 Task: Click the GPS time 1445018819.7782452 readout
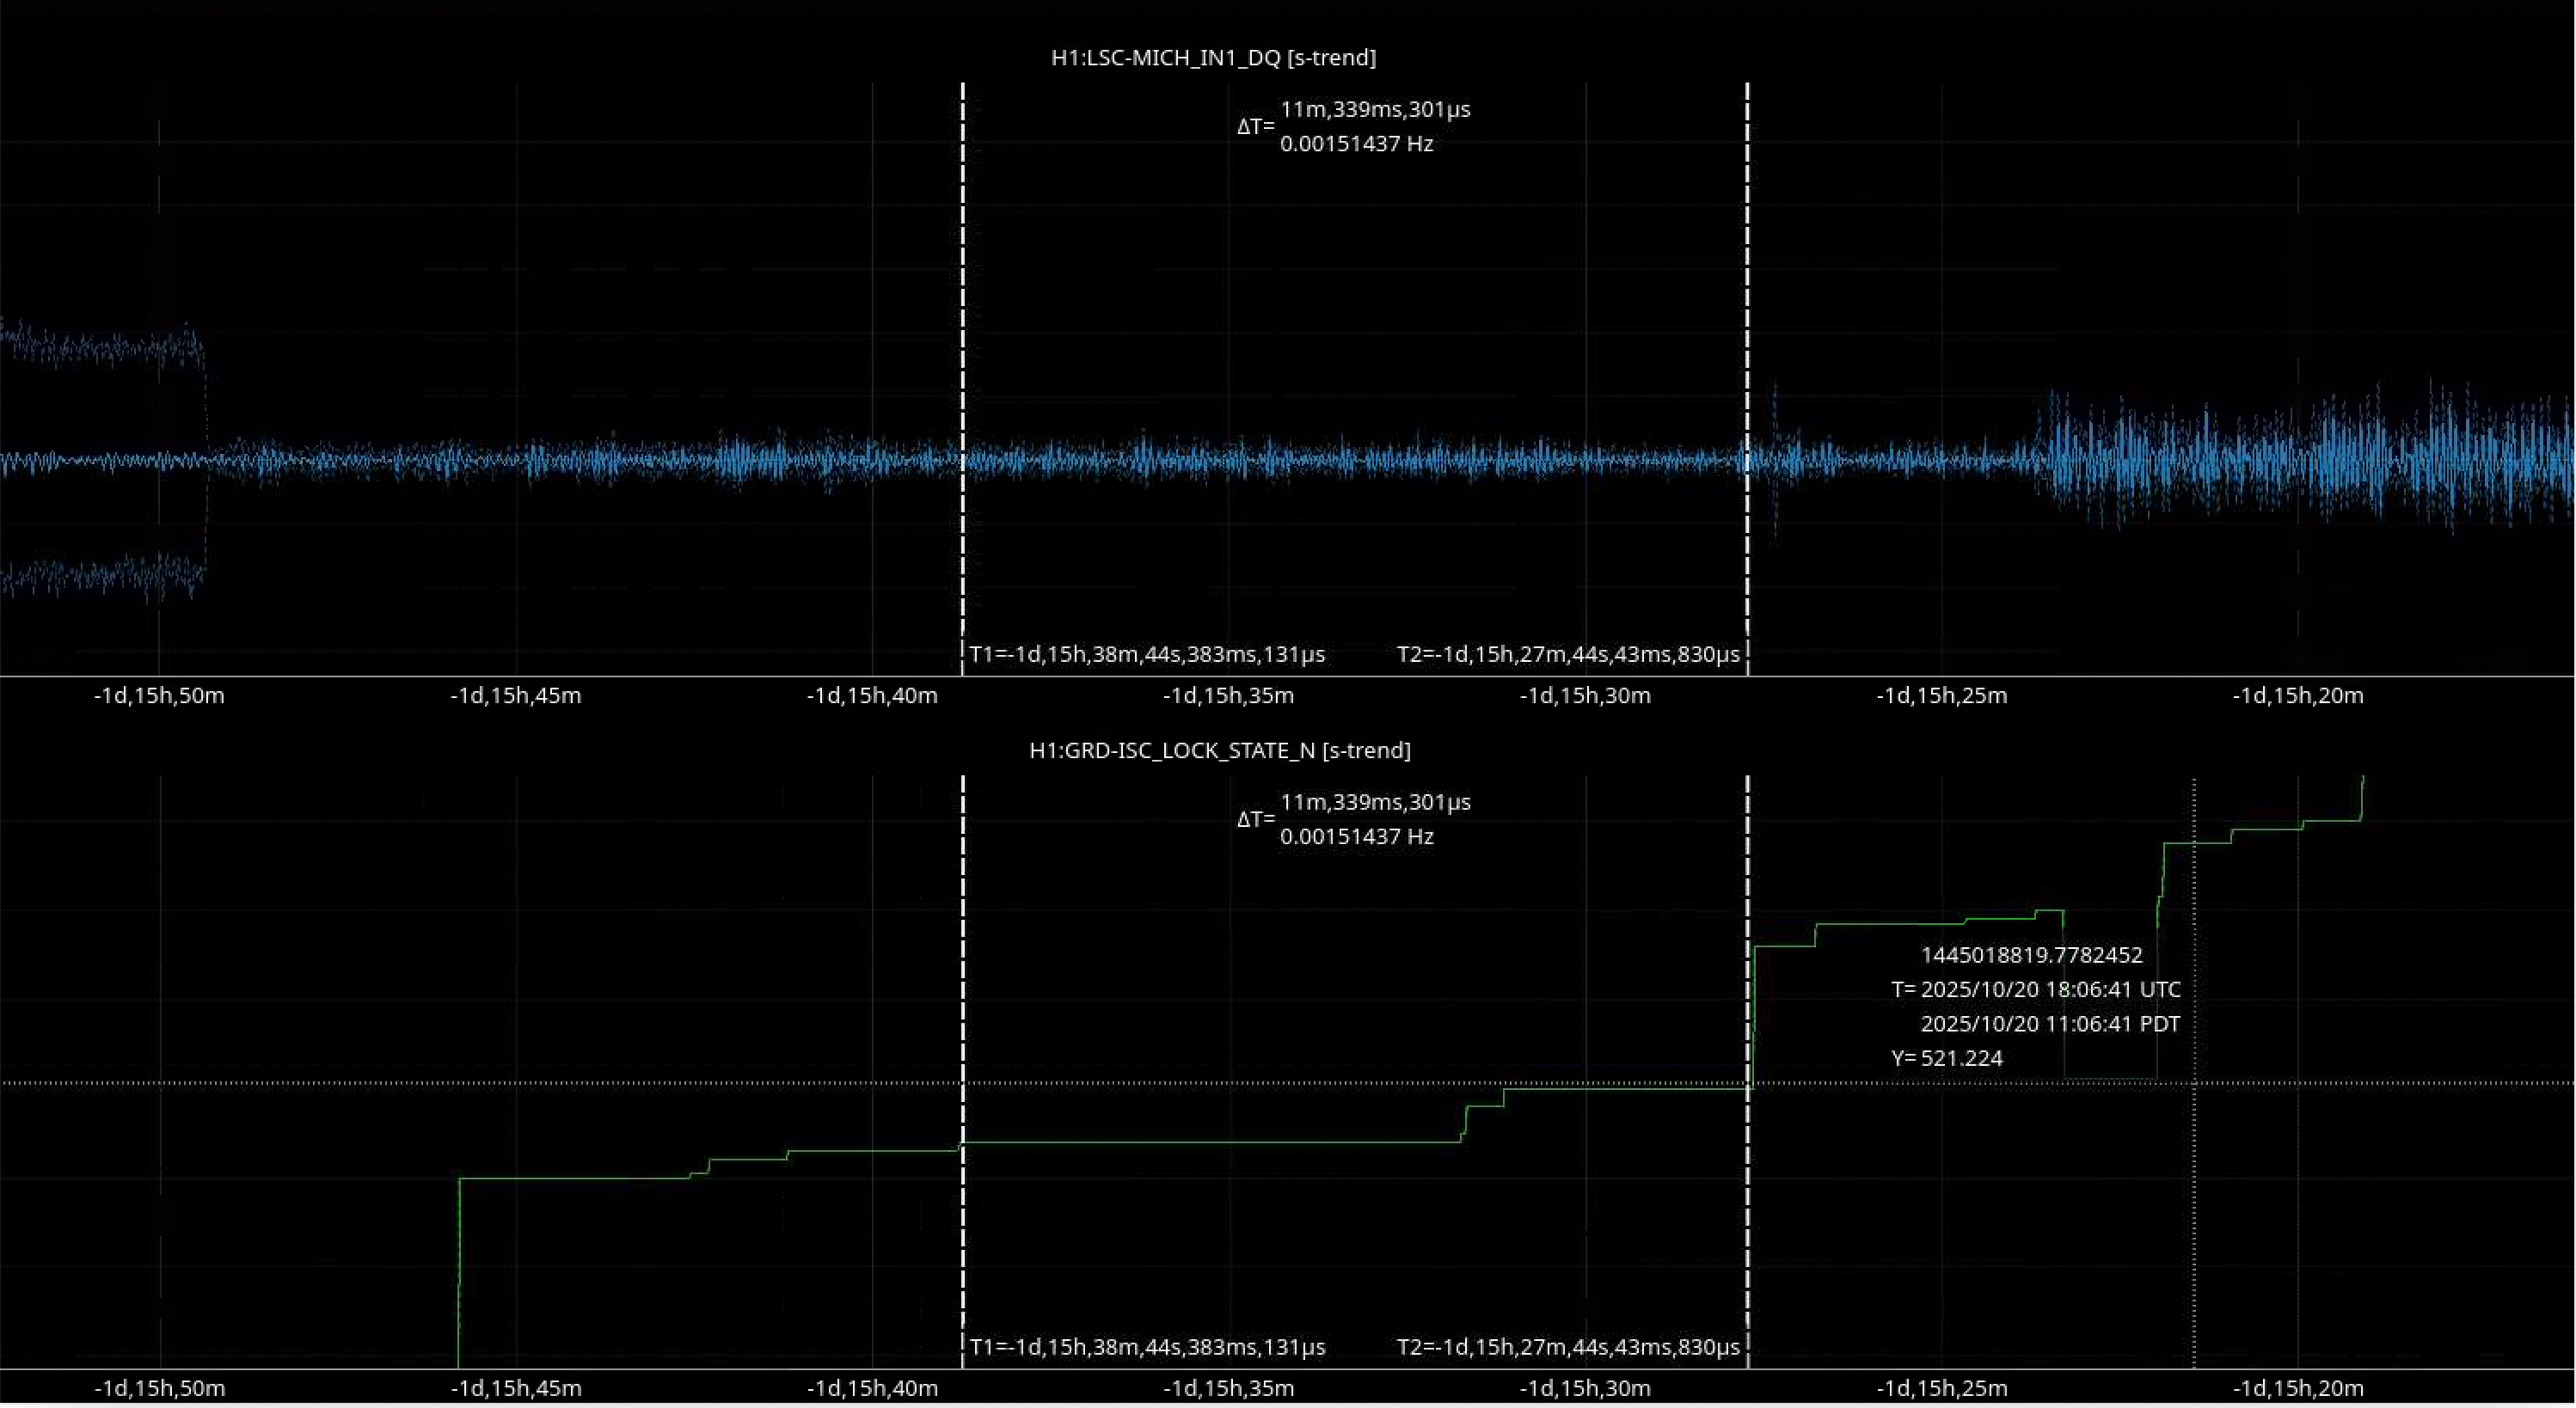(2031, 956)
